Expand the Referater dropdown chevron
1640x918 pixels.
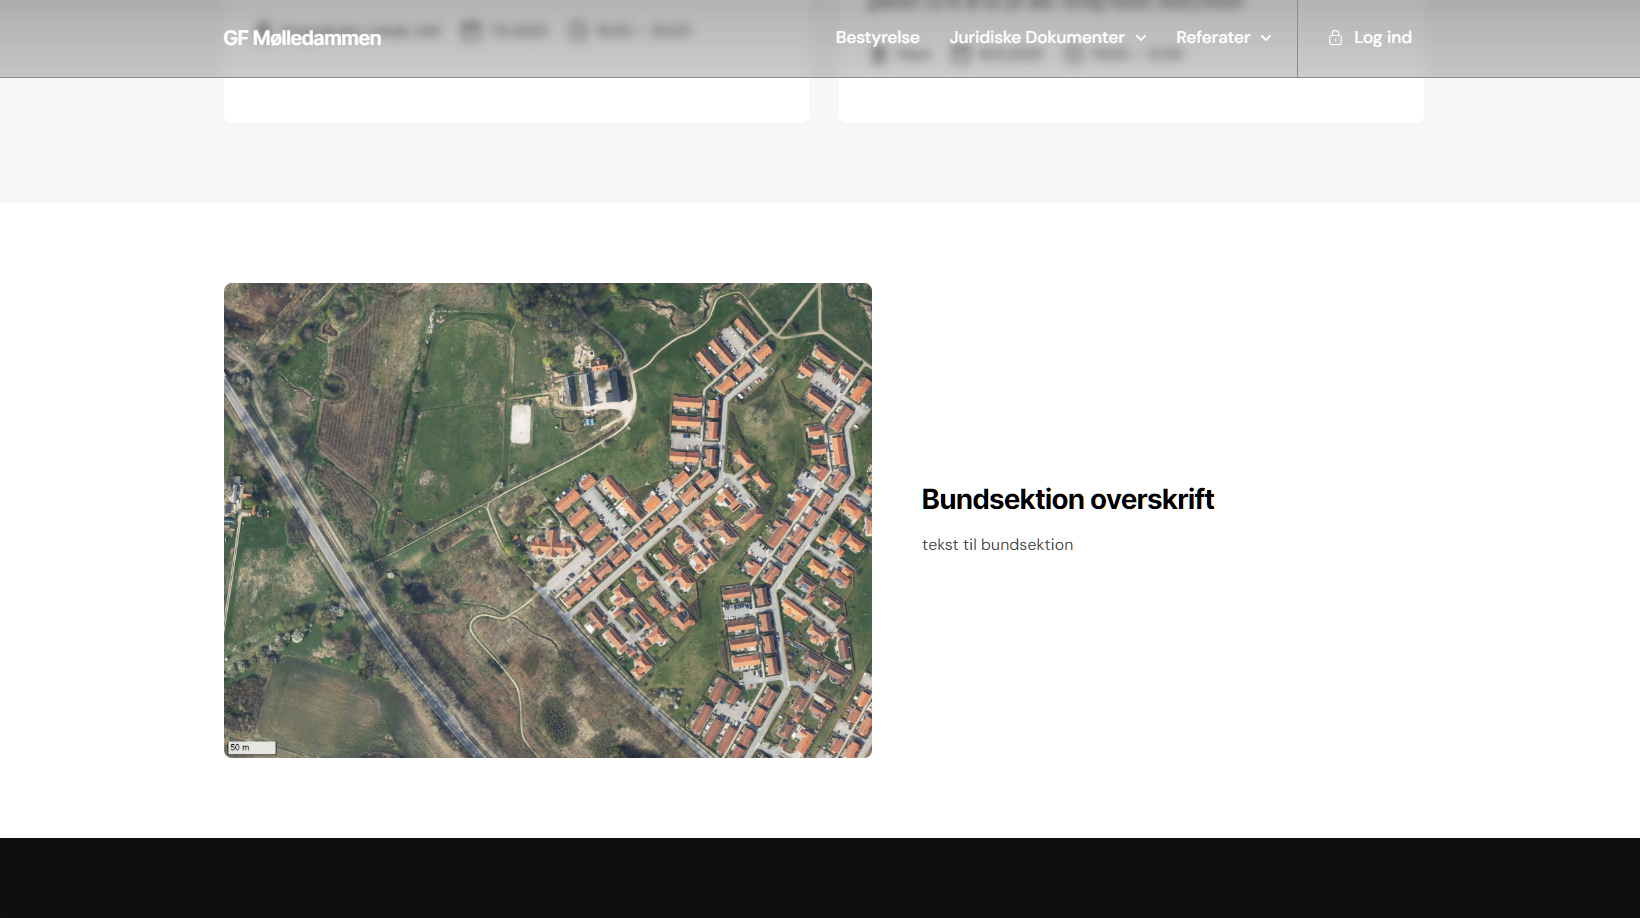(x=1266, y=38)
